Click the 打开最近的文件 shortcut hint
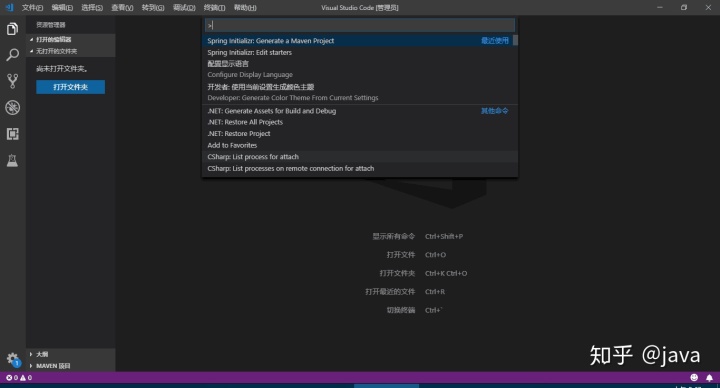The height and width of the screenshot is (388, 720). (405, 292)
